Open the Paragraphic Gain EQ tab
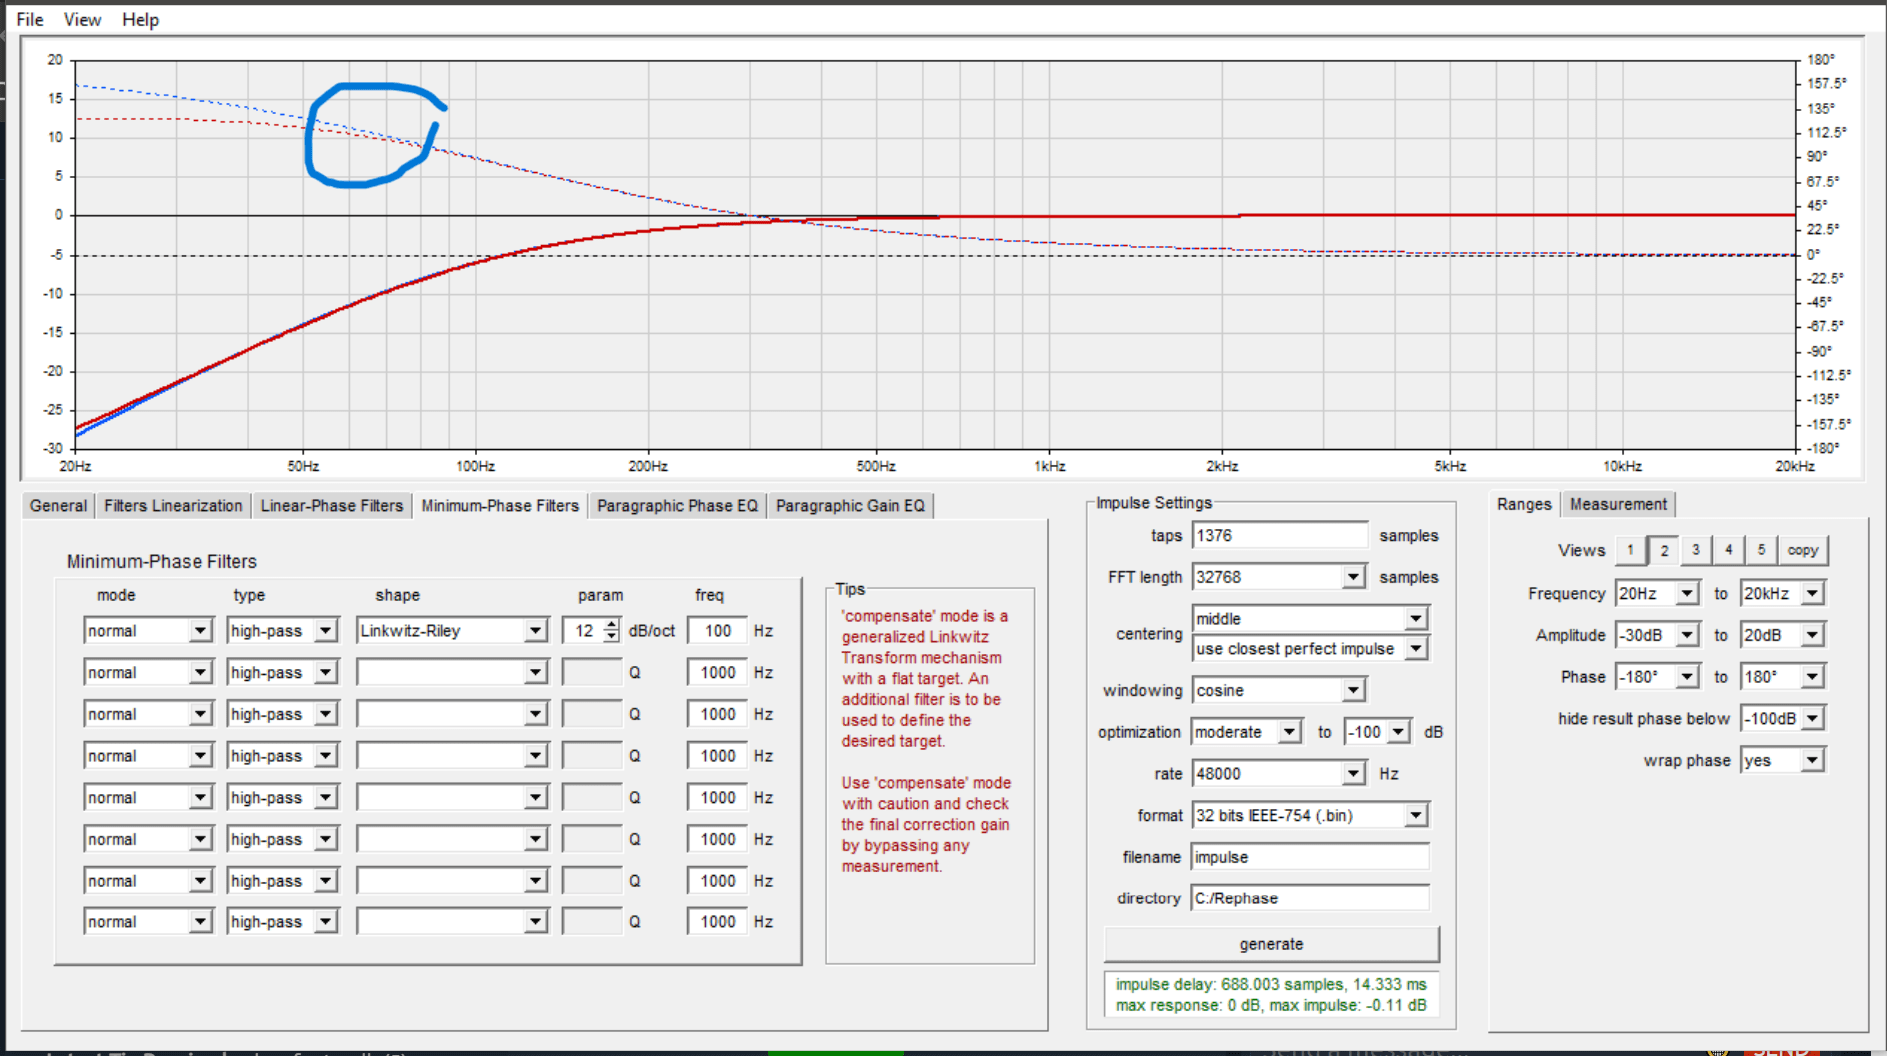Viewport: 1887px width, 1056px height. pos(850,505)
